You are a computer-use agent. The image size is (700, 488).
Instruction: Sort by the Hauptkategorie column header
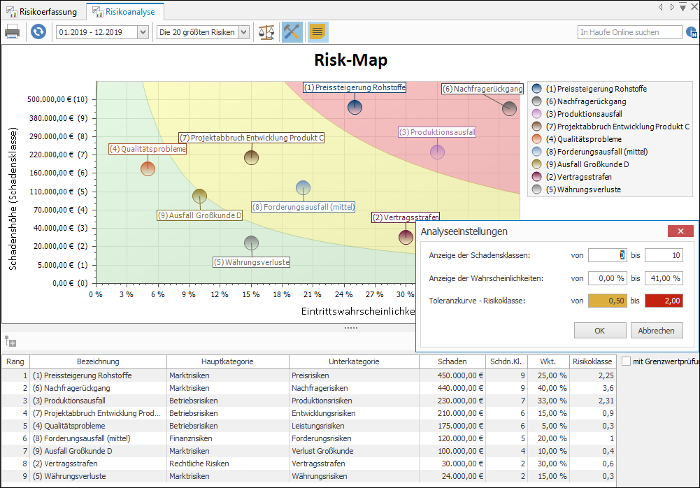[228, 362]
